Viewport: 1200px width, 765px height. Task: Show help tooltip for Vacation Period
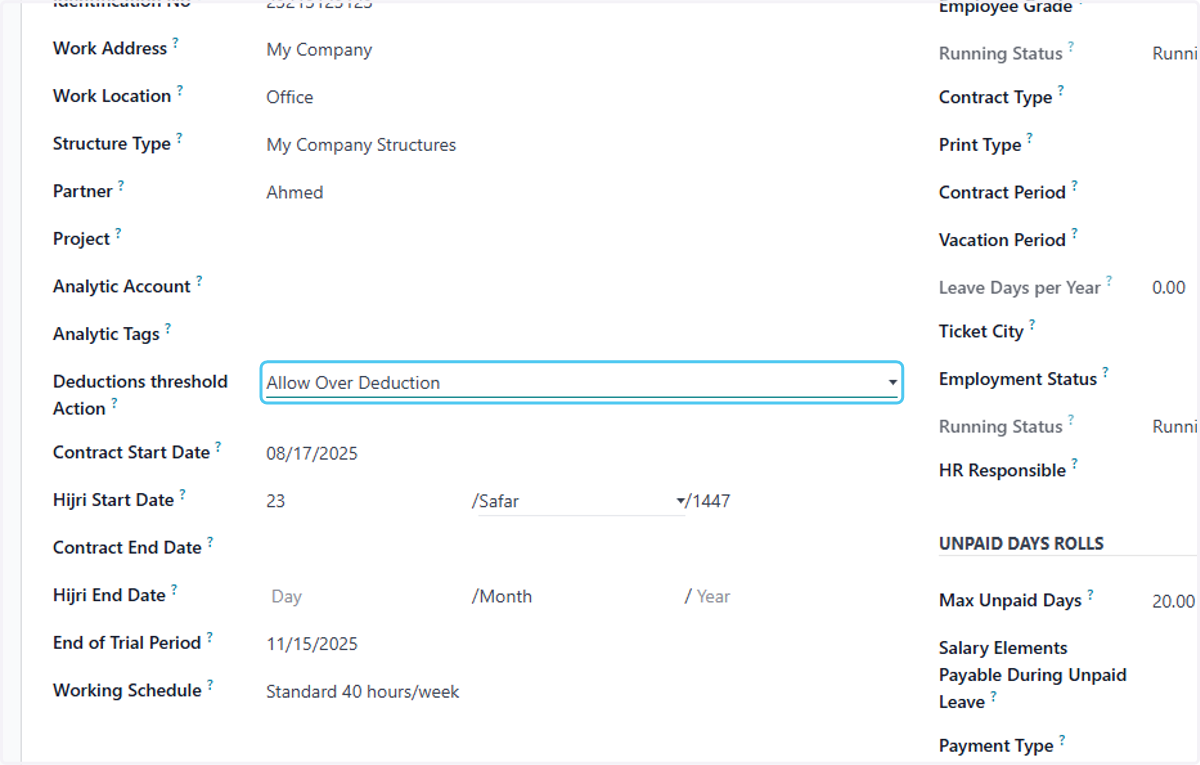tap(1075, 234)
